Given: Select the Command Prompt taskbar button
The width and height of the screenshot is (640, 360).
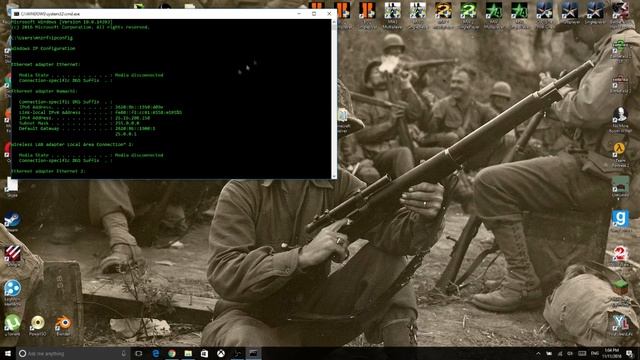Looking at the screenshot, I should (253, 353).
